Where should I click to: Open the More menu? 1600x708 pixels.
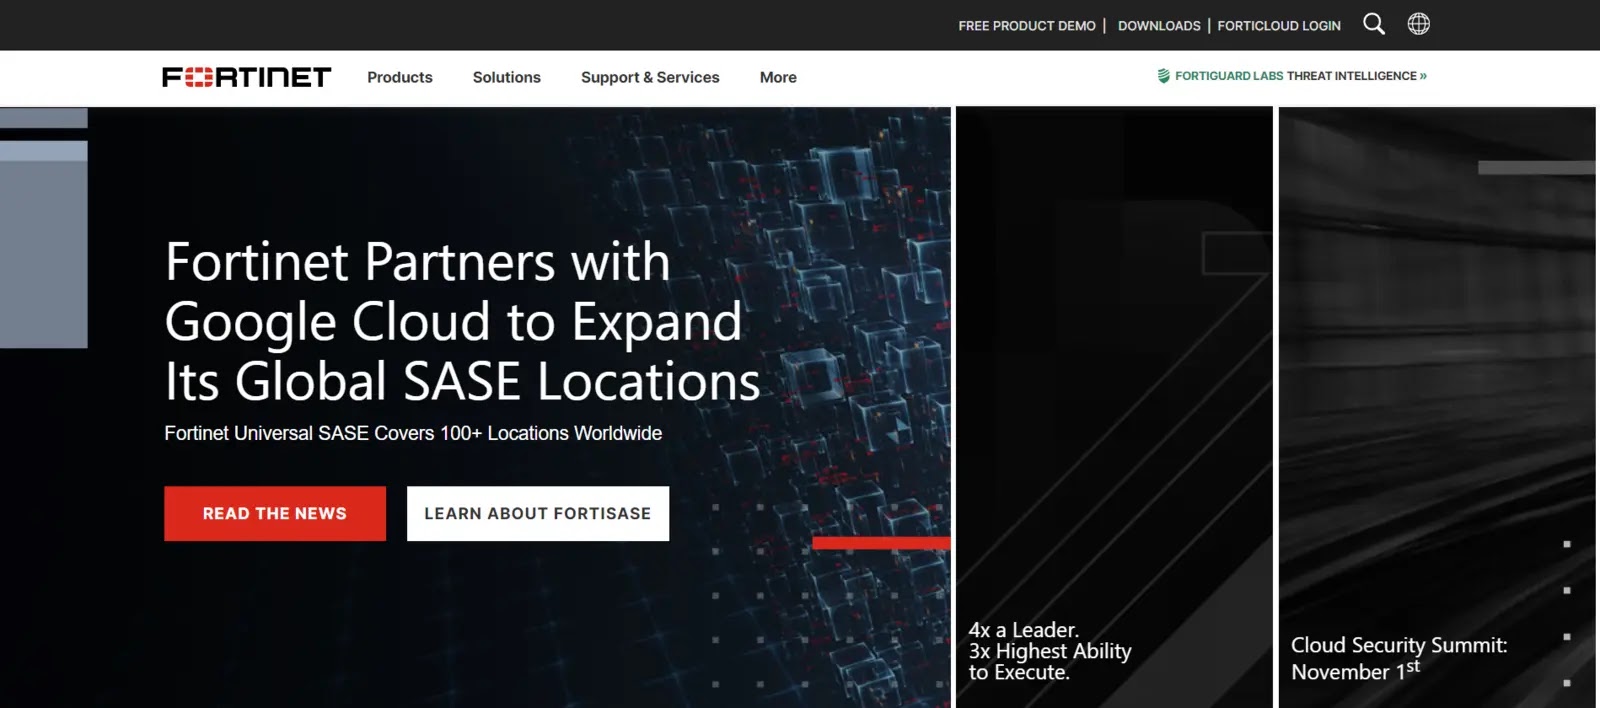coord(778,77)
